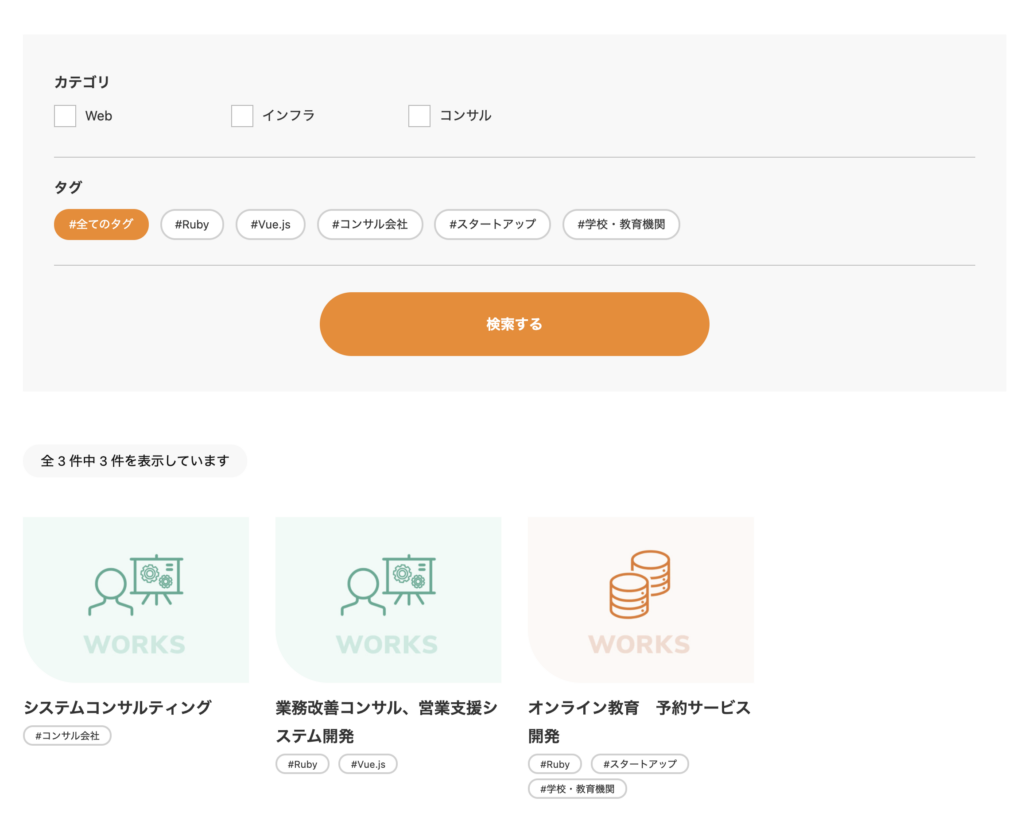Tick the コンサル category checkbox
Image resolution: width=1024 pixels, height=836 pixels.
[419, 116]
